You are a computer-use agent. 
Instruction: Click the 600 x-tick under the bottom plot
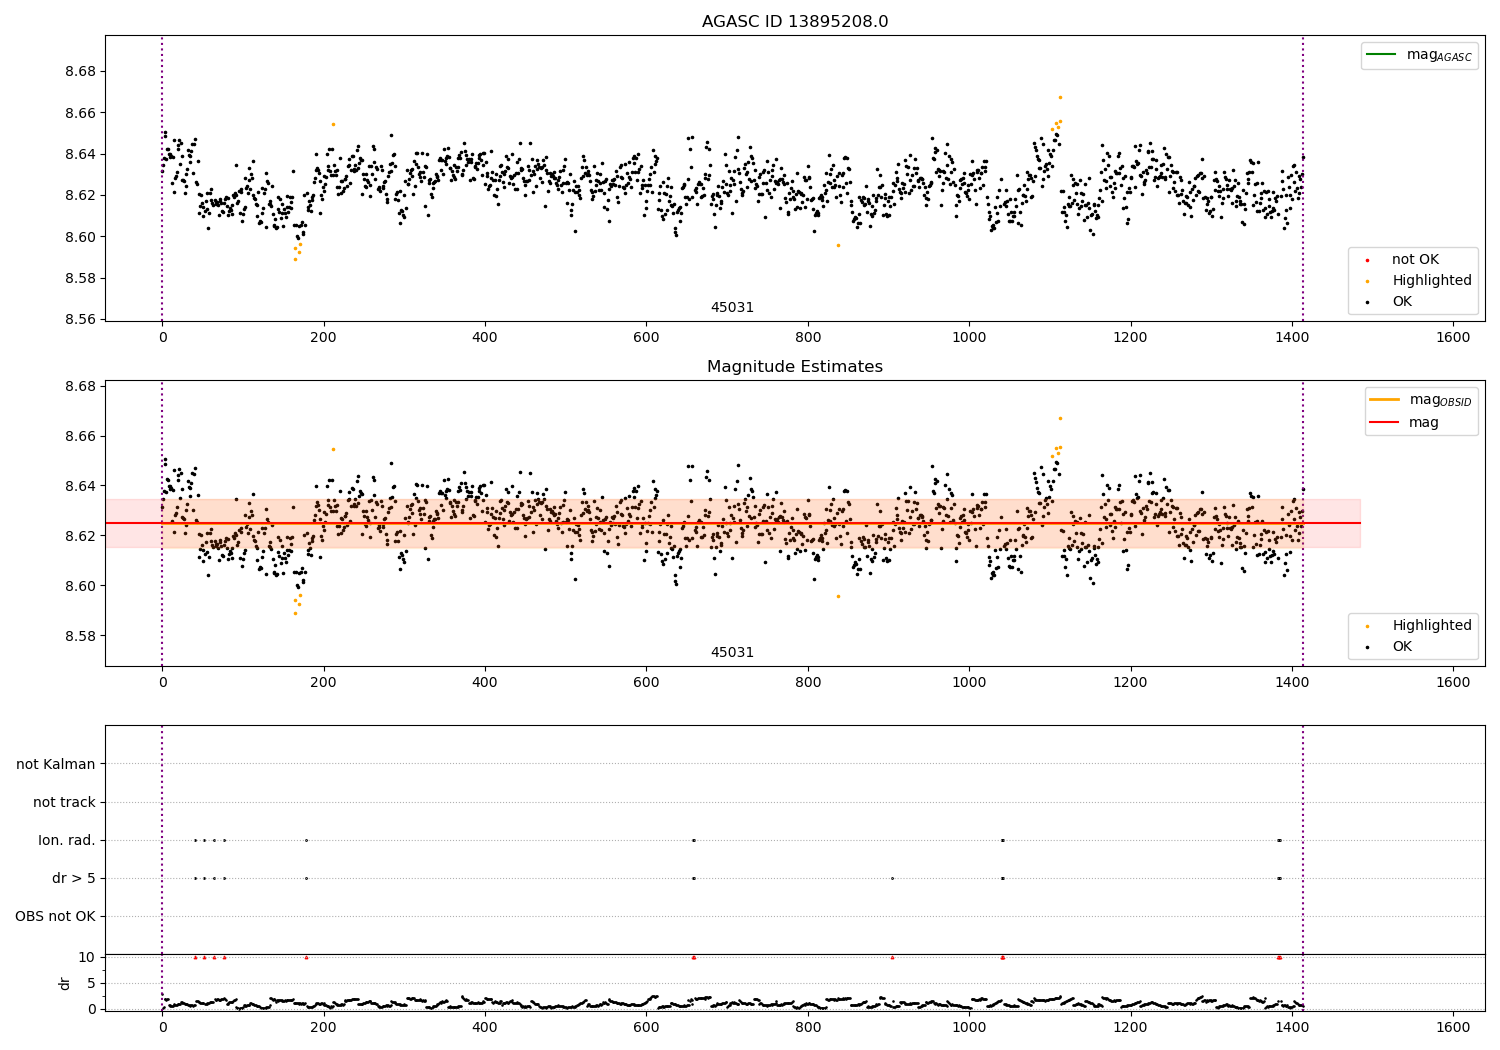coord(646,1027)
